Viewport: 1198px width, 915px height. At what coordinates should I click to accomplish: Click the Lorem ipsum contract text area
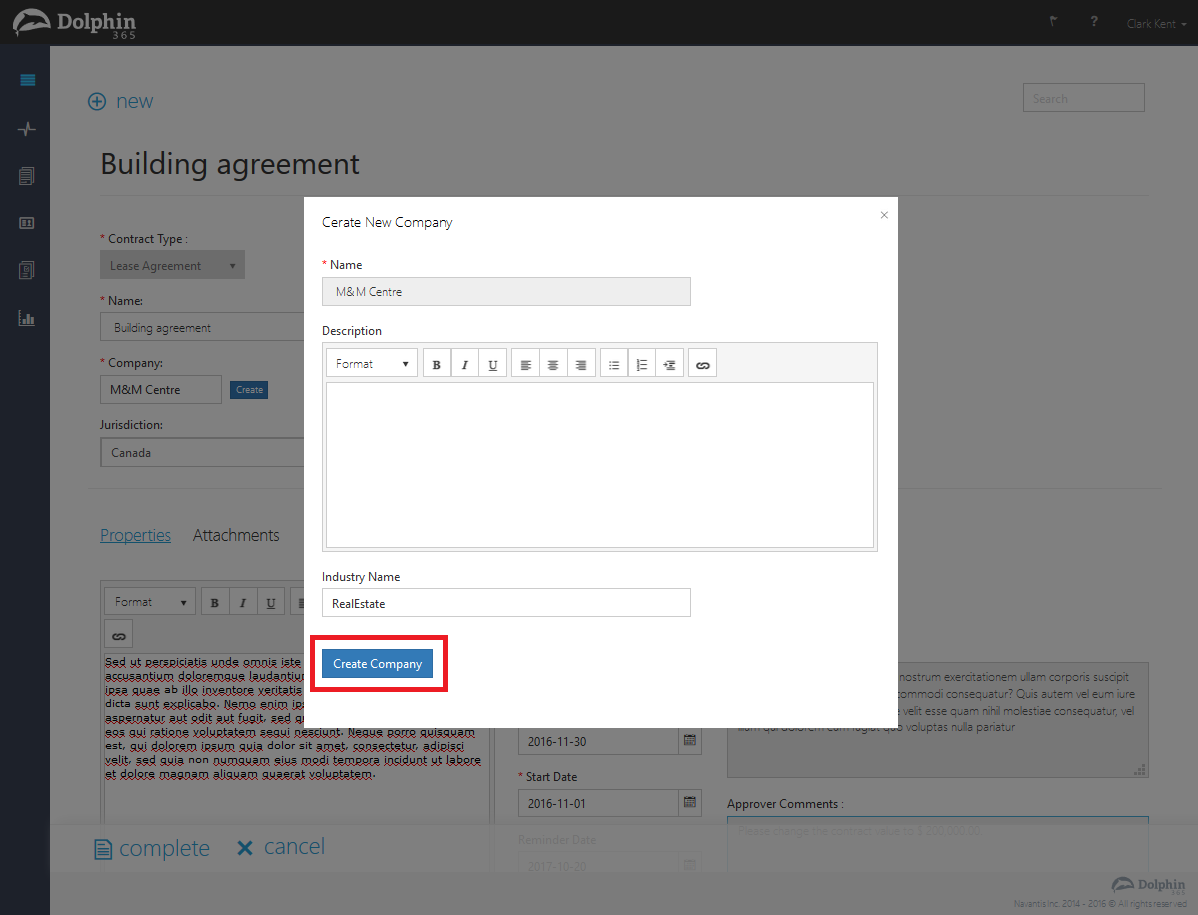[x=296, y=737]
